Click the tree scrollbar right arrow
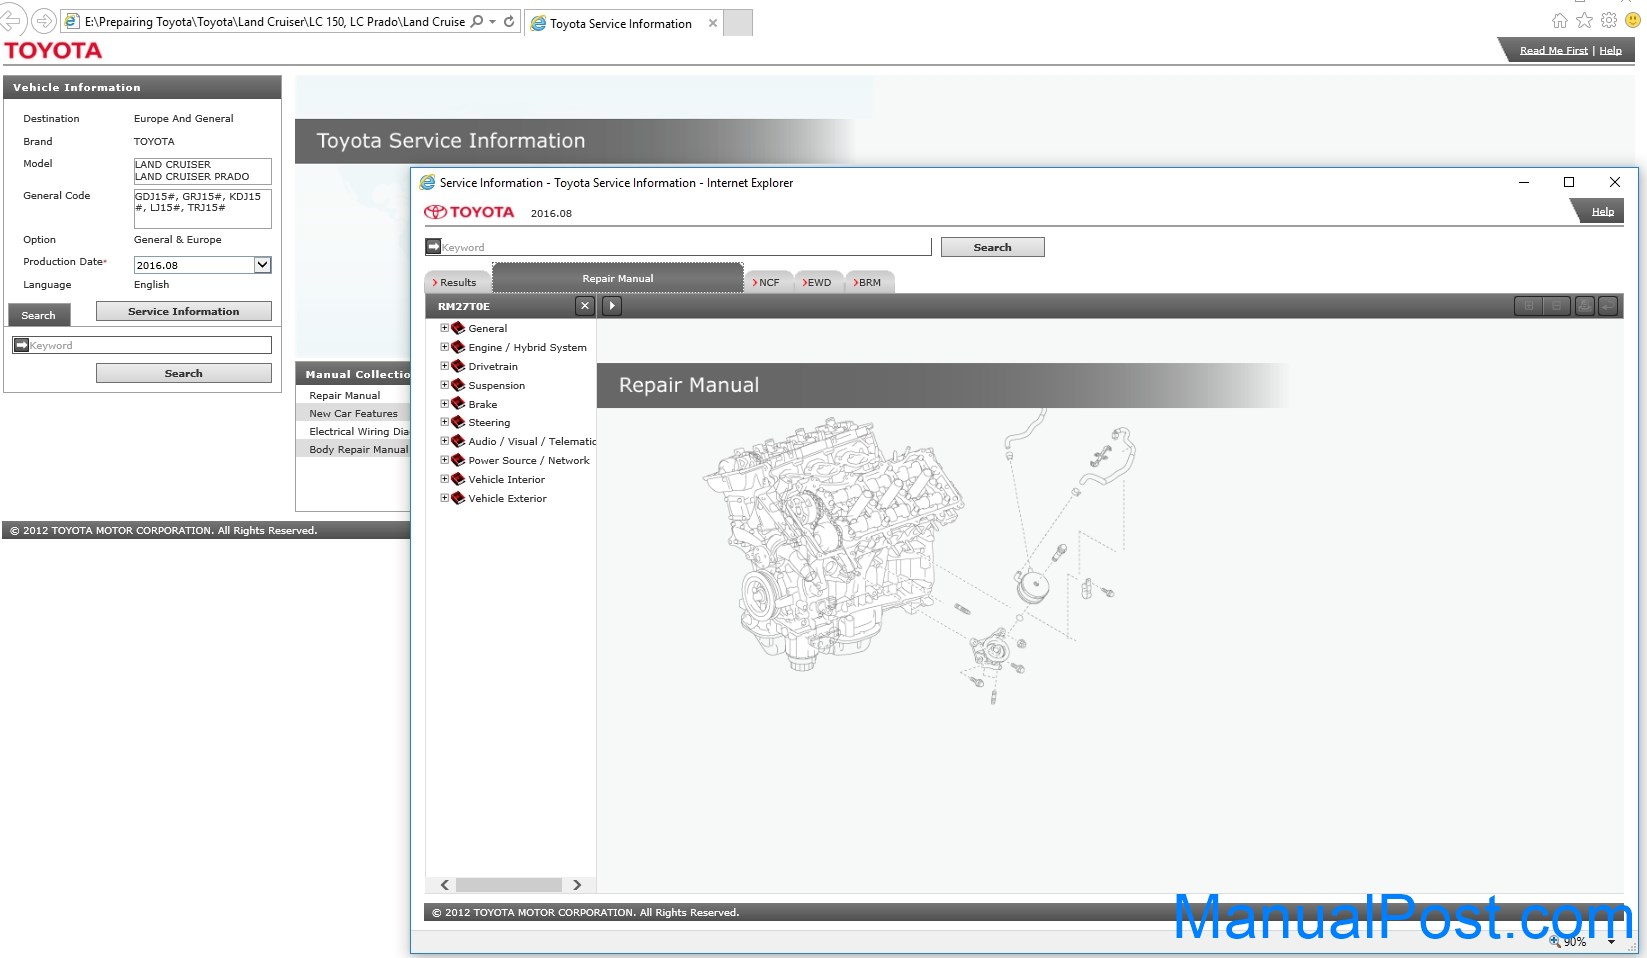The width and height of the screenshot is (1647, 958). tap(576, 885)
